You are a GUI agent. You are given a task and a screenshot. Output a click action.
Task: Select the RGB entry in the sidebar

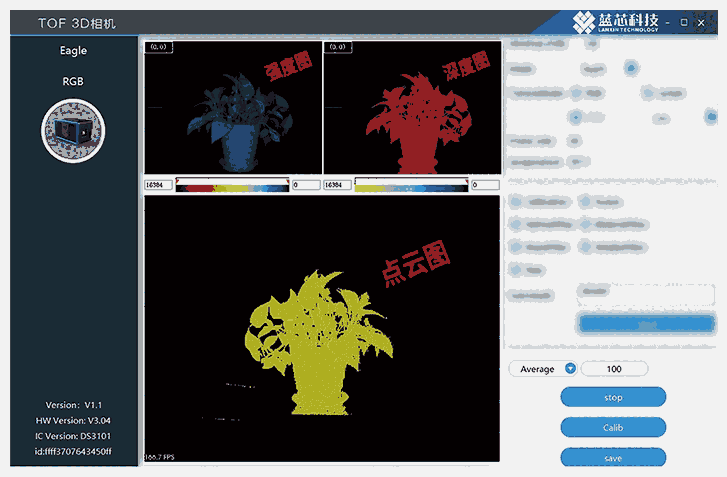[73, 81]
